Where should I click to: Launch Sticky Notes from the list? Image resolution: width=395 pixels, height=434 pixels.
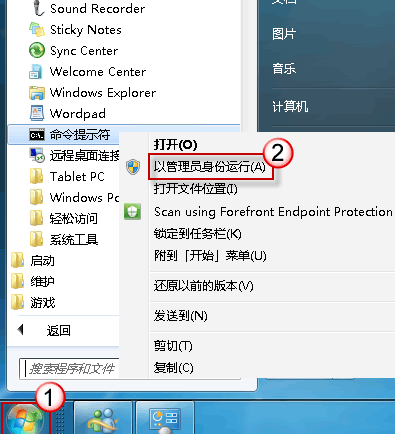(x=86, y=30)
